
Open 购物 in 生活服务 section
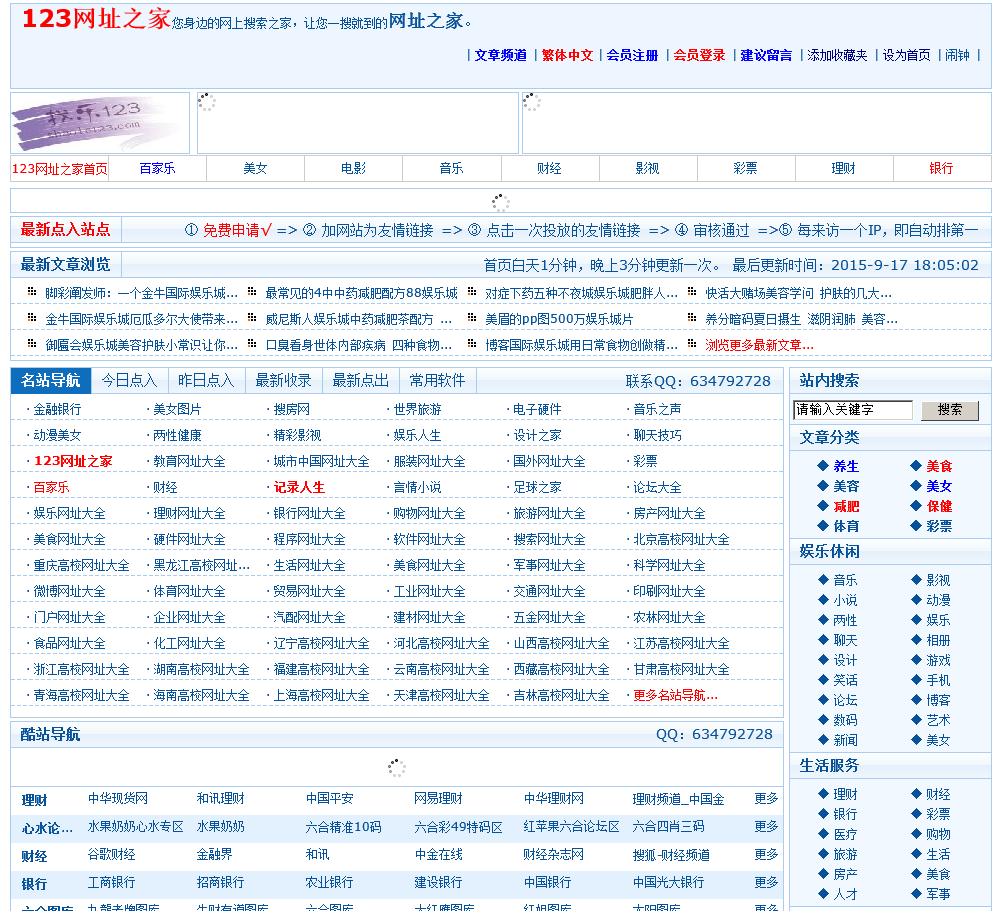(x=938, y=835)
